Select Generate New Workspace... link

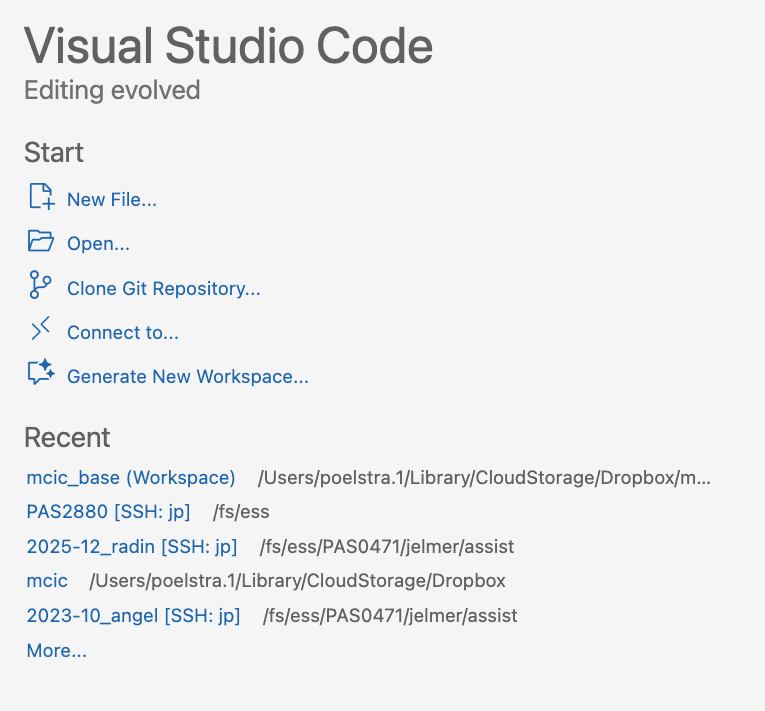188,376
